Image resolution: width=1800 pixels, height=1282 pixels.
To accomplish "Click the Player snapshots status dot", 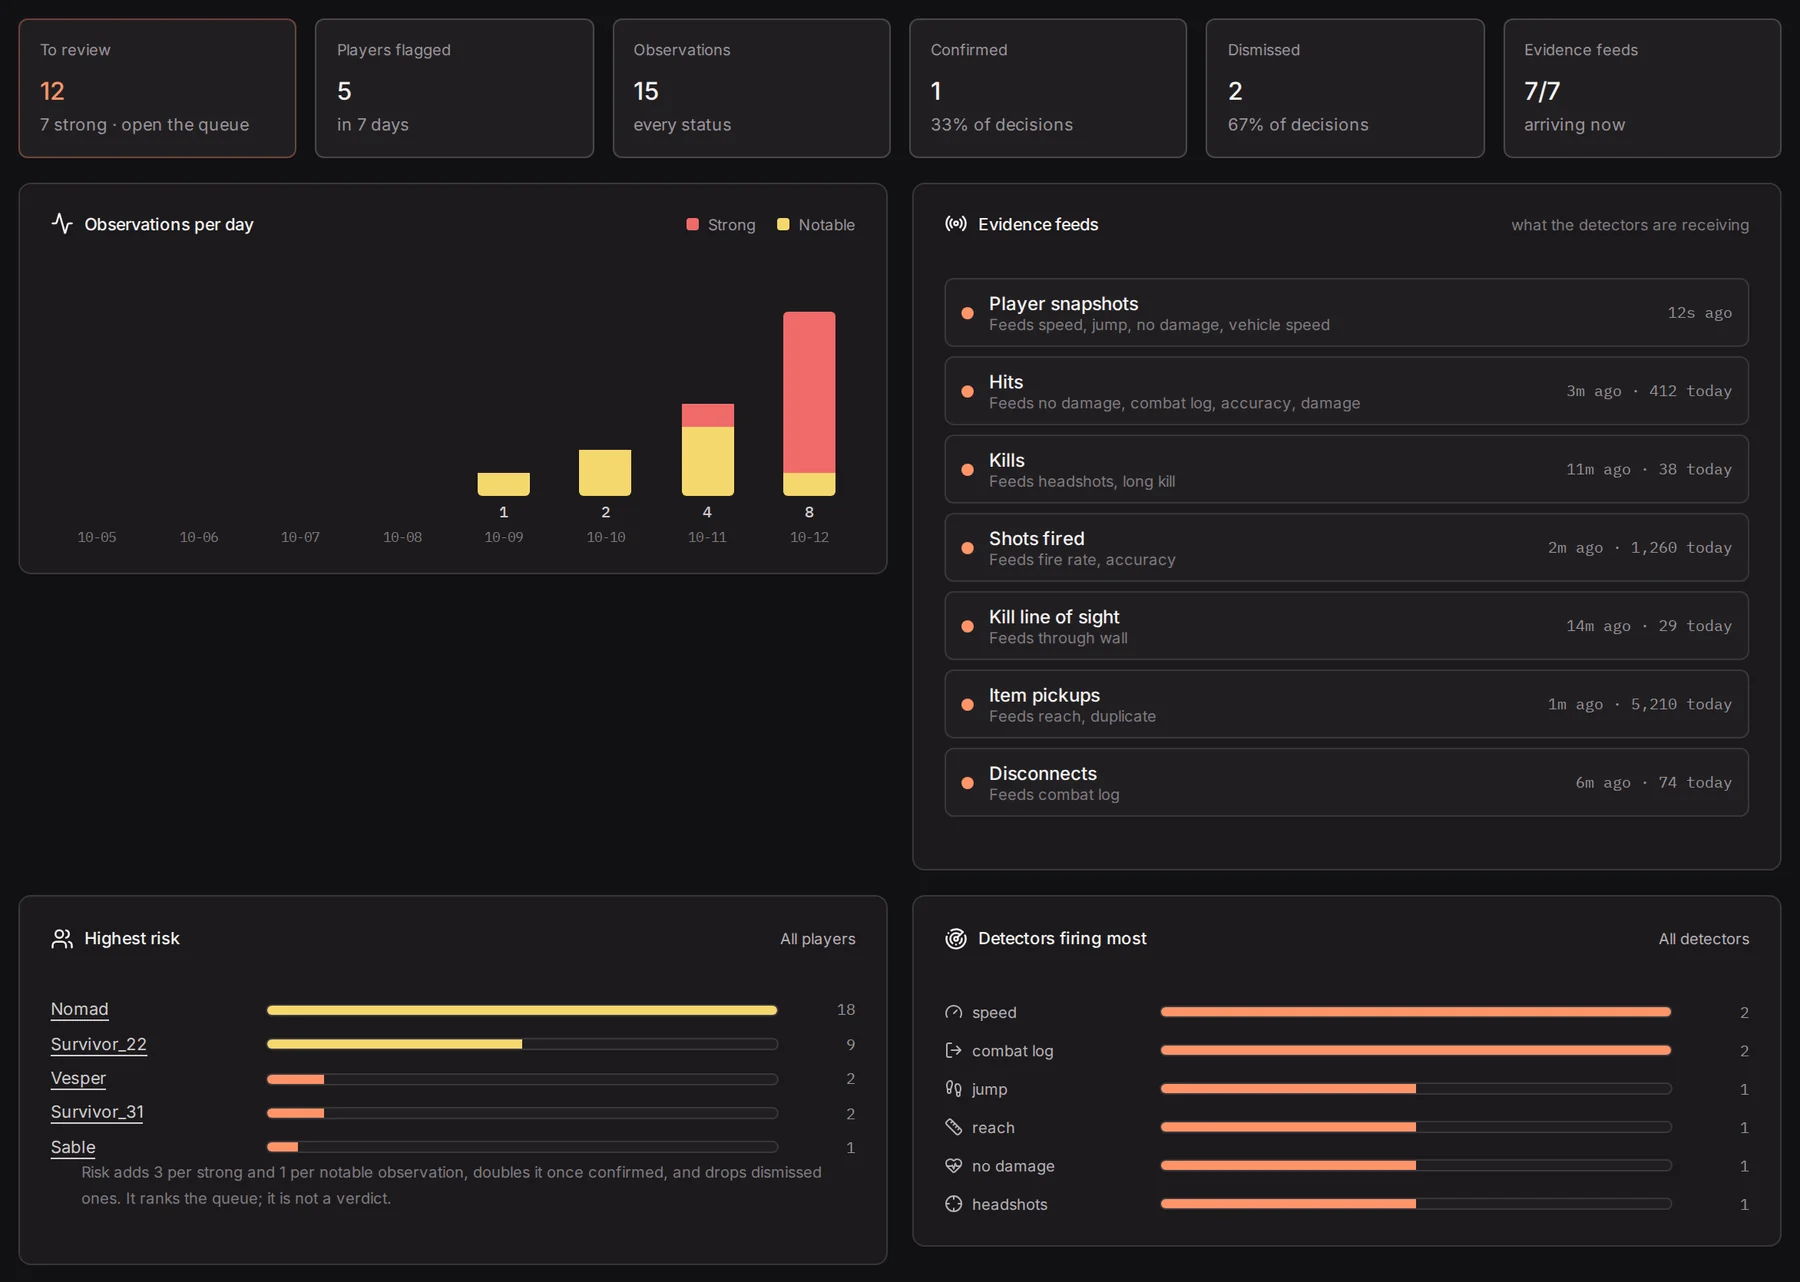I will pyautogui.click(x=967, y=313).
